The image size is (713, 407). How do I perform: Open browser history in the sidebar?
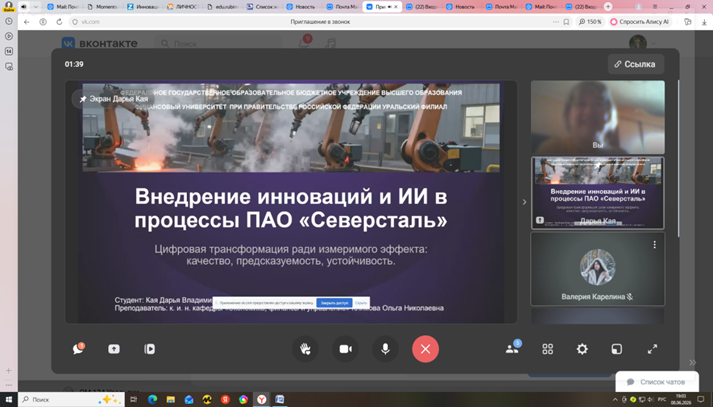(x=9, y=21)
